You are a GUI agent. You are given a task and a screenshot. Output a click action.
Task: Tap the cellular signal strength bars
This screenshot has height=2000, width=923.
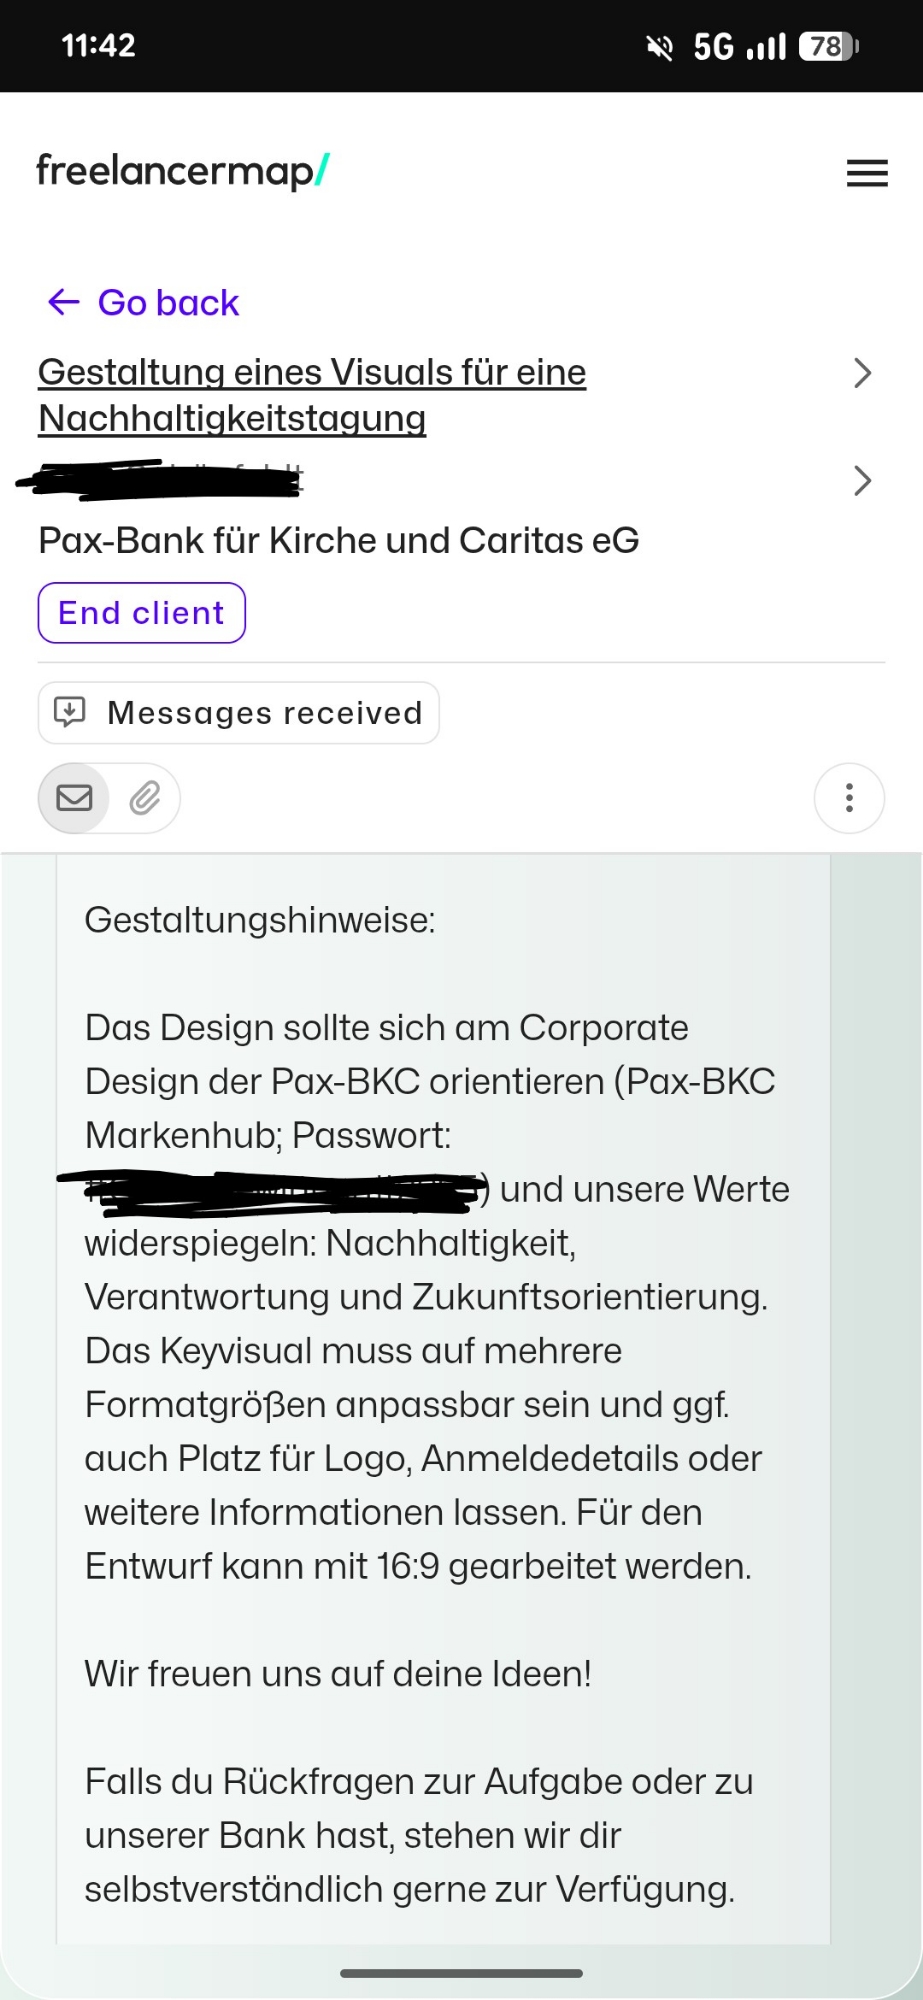tap(766, 47)
